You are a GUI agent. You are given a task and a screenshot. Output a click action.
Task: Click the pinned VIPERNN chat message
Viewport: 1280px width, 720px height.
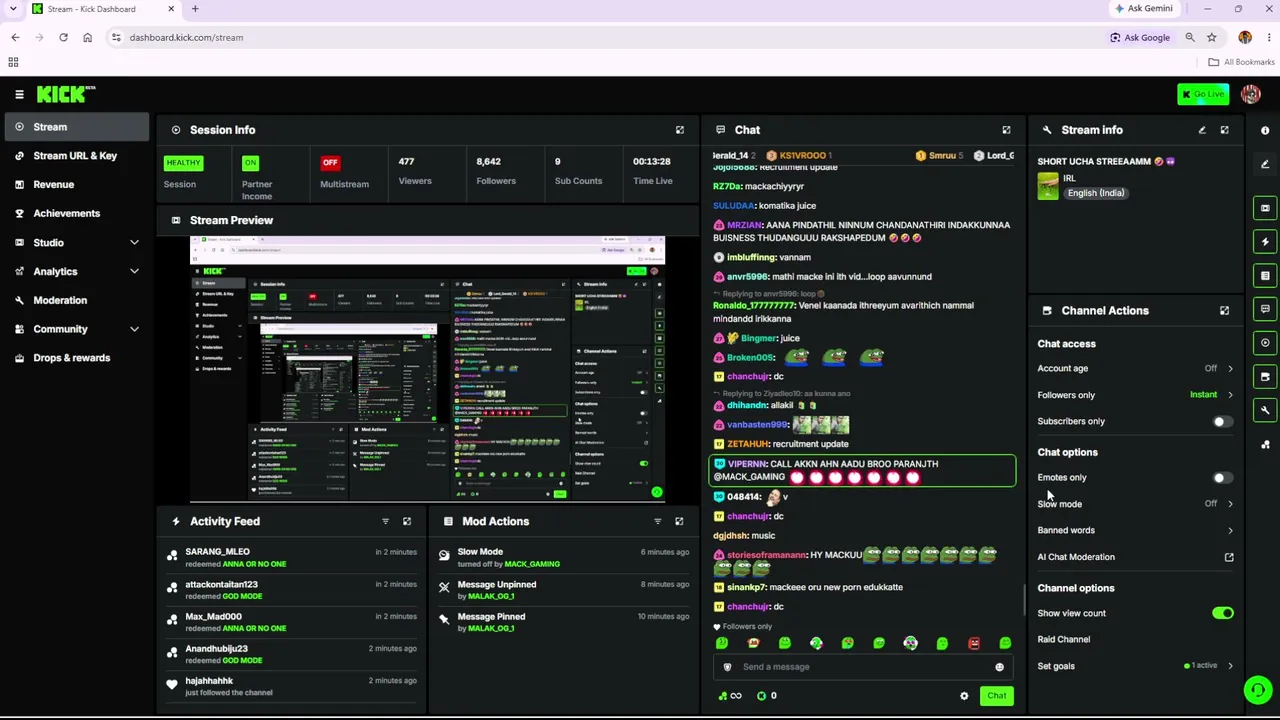coord(862,471)
